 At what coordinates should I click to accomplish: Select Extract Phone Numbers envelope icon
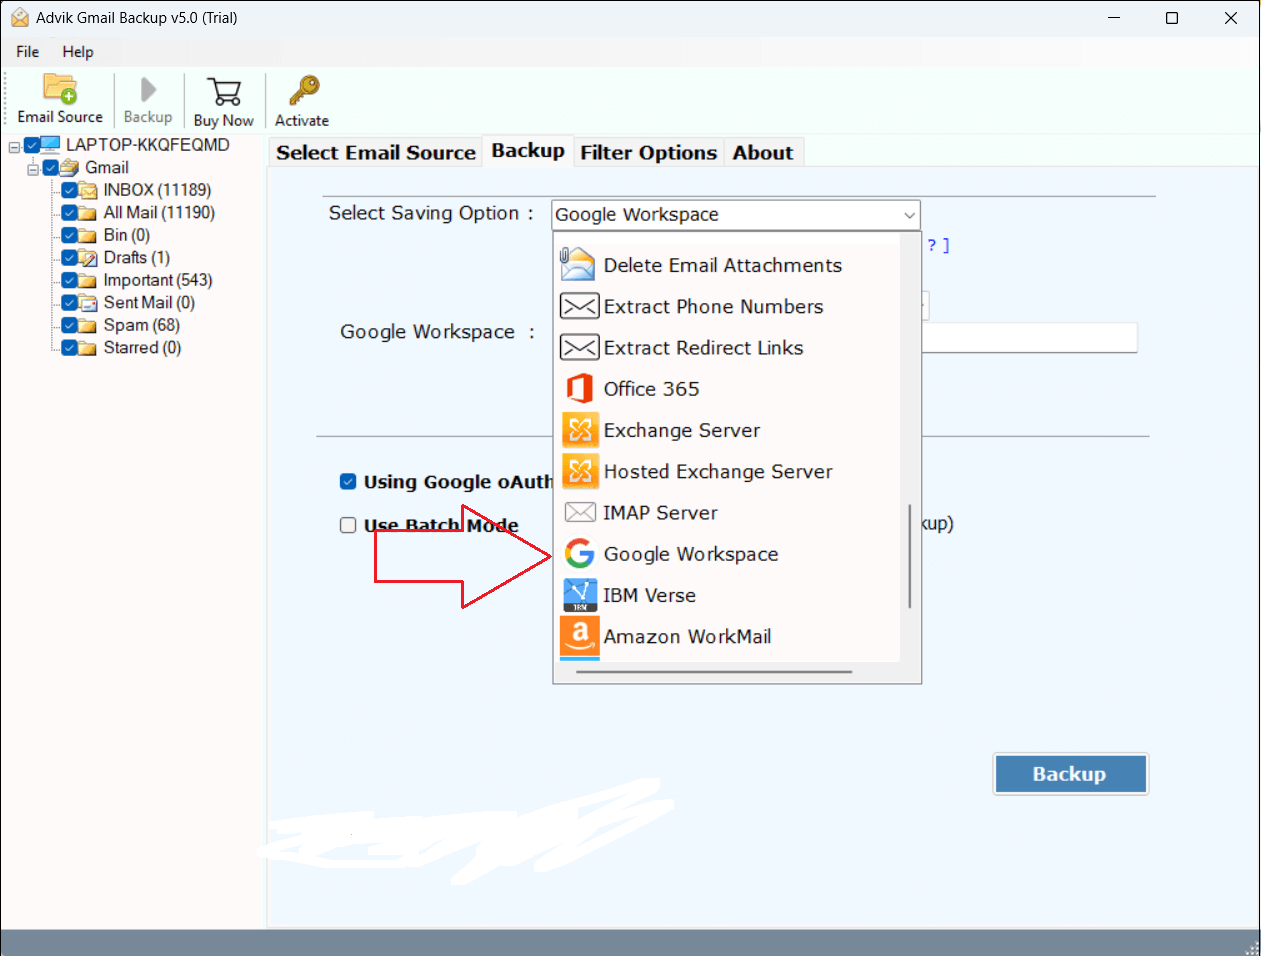pyautogui.click(x=580, y=306)
